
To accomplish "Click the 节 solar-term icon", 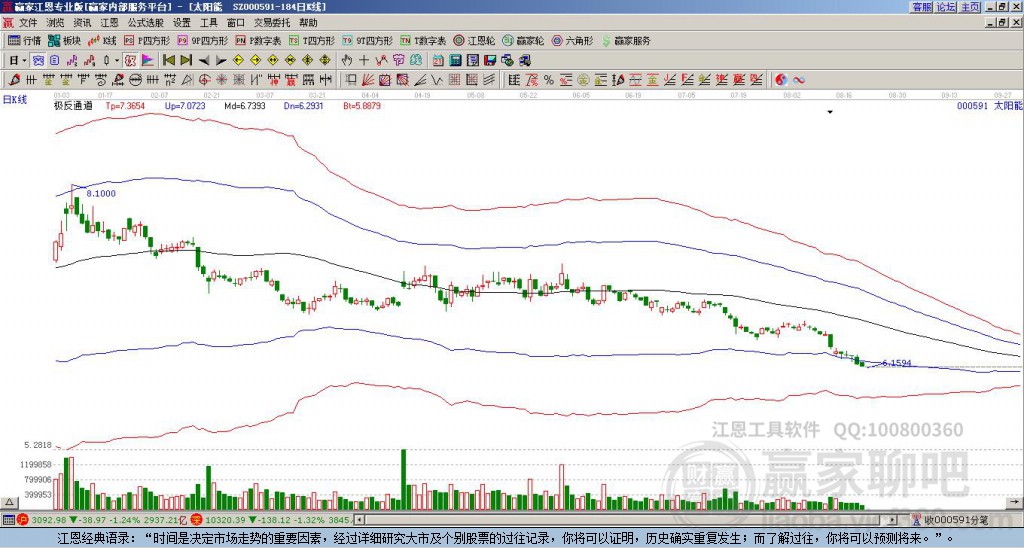I will pyautogui.click(x=398, y=61).
